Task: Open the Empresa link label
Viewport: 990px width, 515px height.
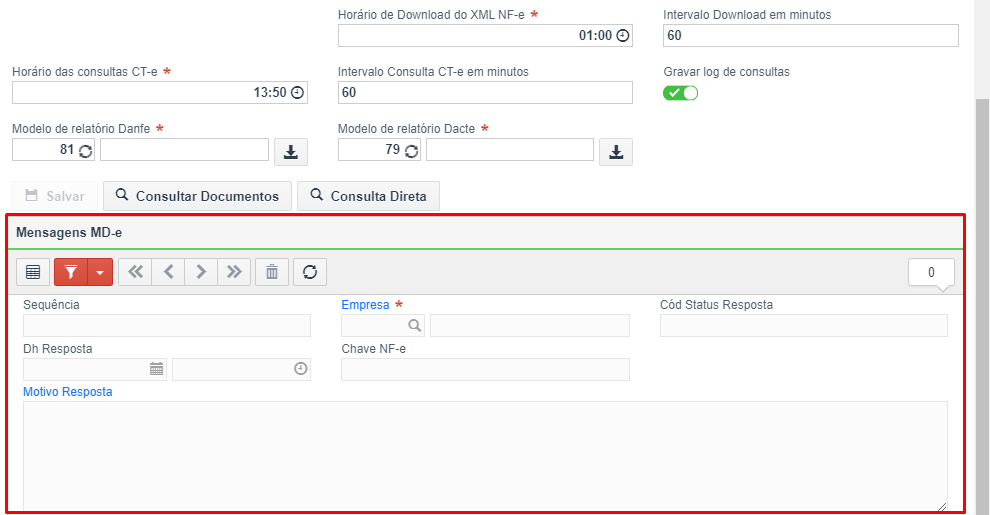Action: [365, 304]
